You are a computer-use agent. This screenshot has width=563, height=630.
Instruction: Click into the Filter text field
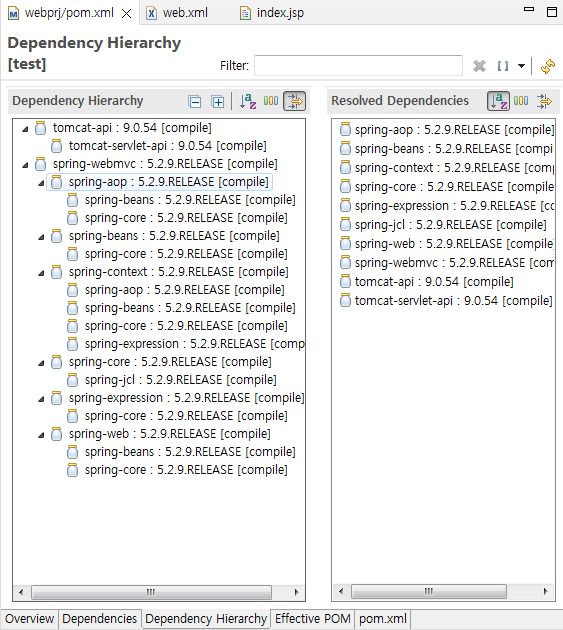358,65
